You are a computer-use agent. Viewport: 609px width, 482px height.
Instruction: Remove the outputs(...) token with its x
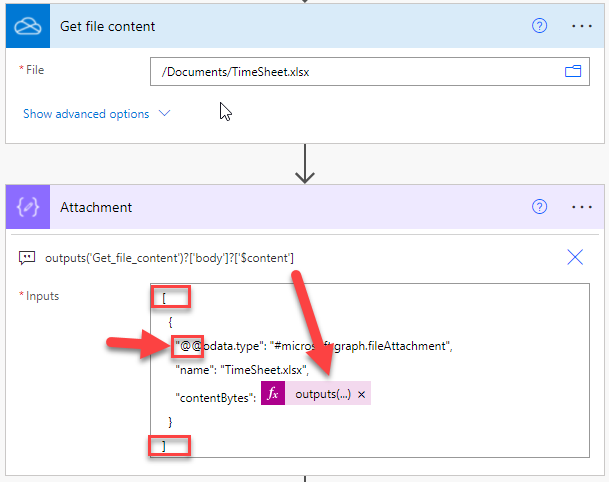(362, 395)
